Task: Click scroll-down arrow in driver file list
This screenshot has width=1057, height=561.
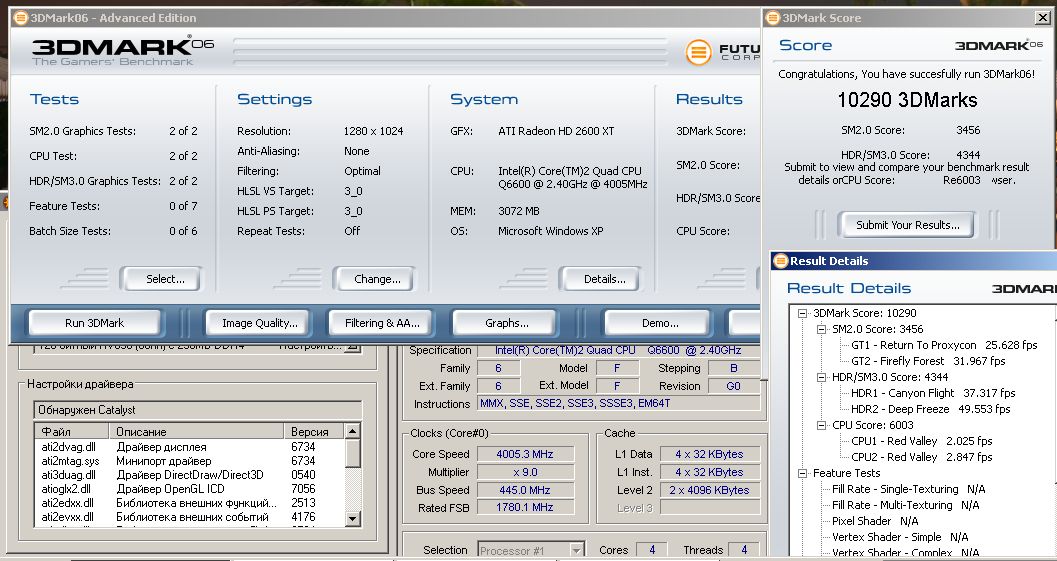Action: (x=353, y=518)
